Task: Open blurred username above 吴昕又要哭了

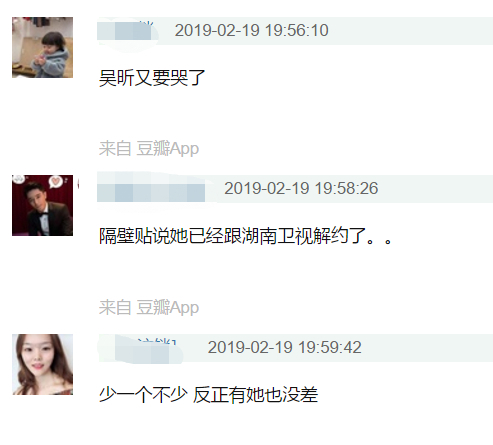Action: point(125,30)
